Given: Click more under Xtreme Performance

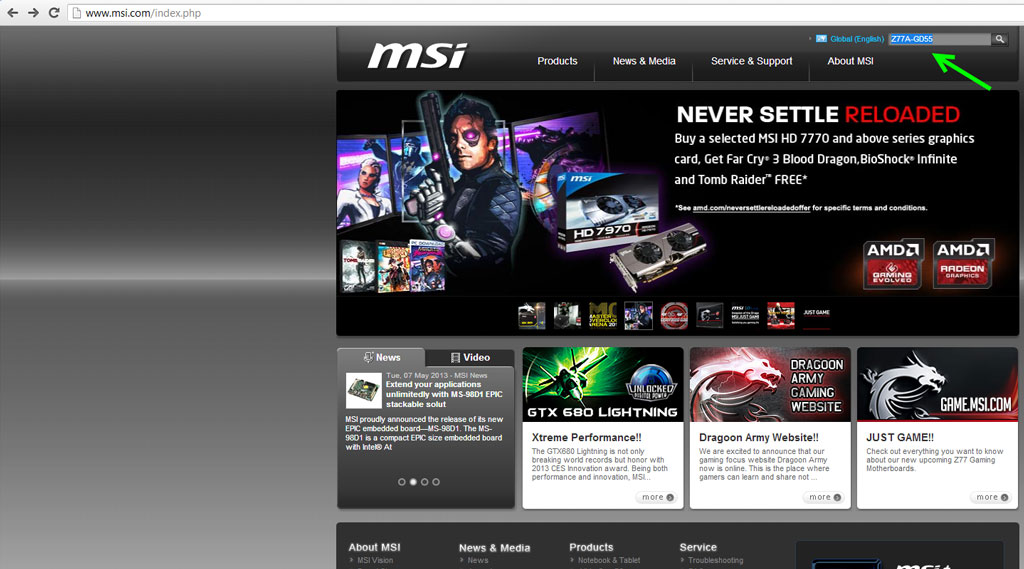Looking at the screenshot, I should [x=657, y=497].
